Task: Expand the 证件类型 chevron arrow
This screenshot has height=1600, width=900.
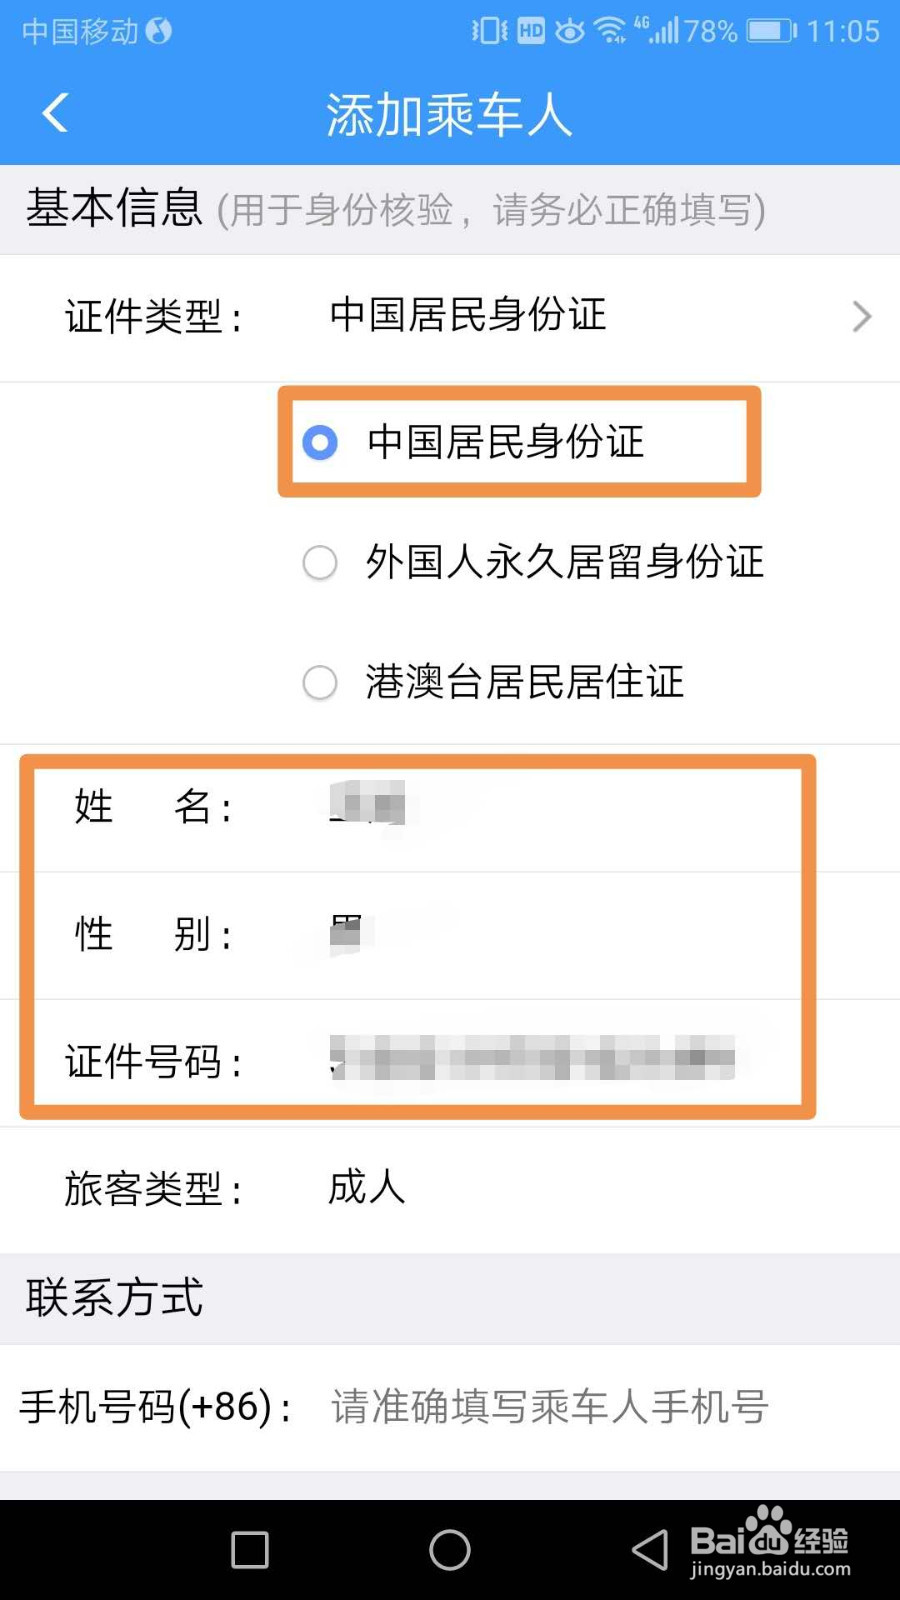Action: (x=862, y=317)
